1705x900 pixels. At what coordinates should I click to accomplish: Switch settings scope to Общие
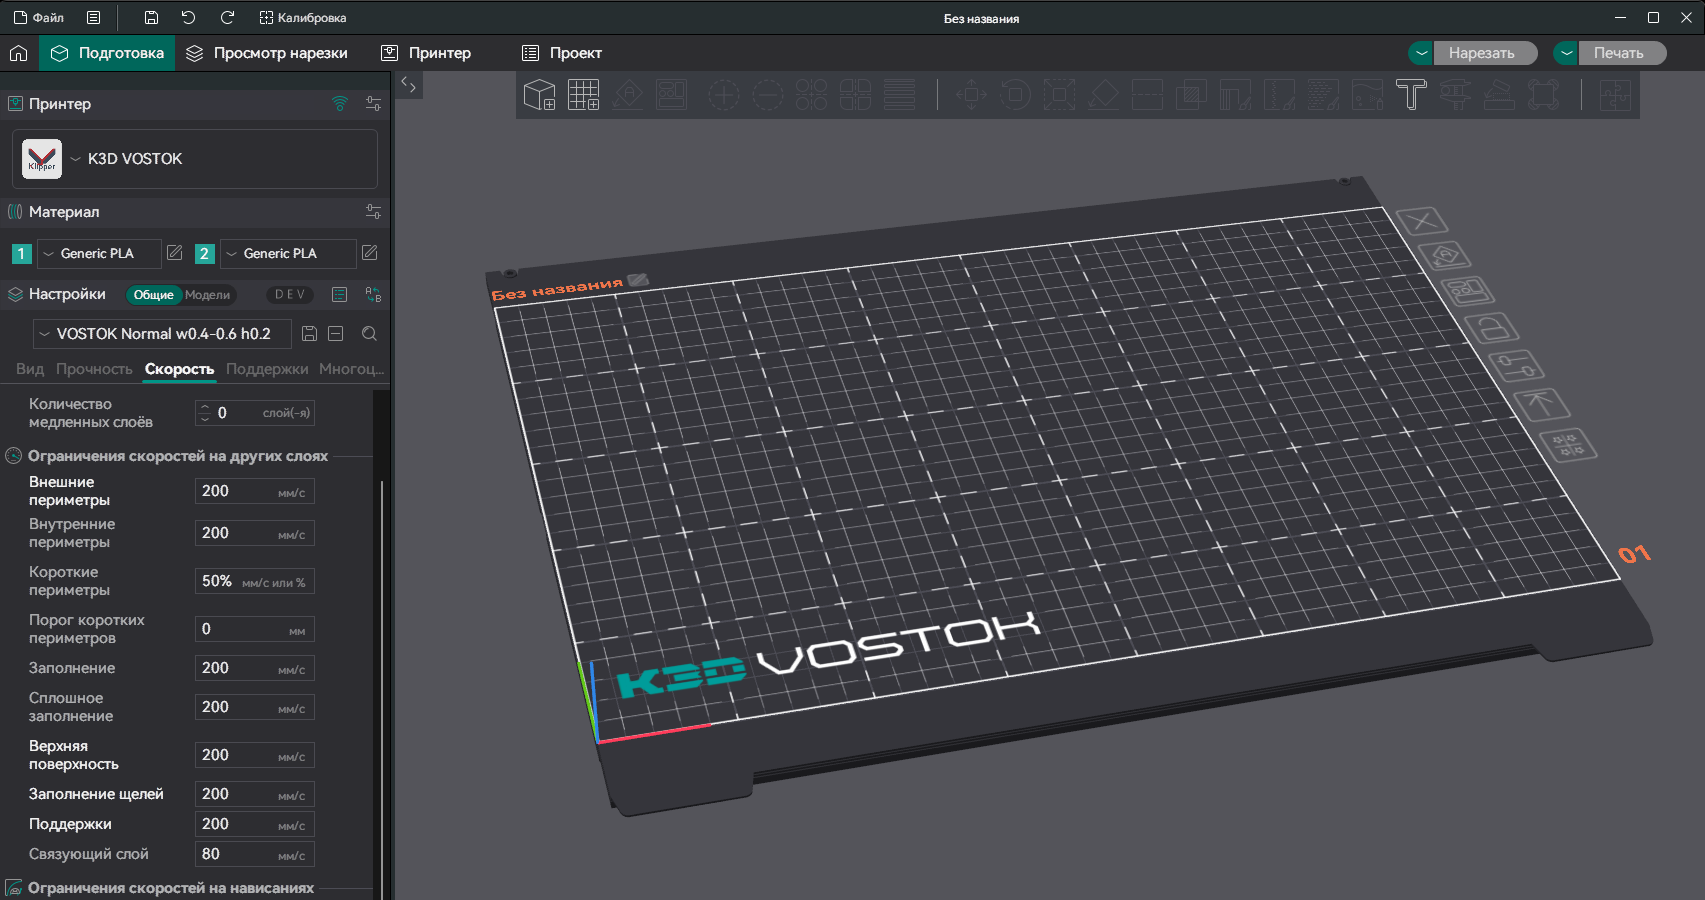click(153, 295)
